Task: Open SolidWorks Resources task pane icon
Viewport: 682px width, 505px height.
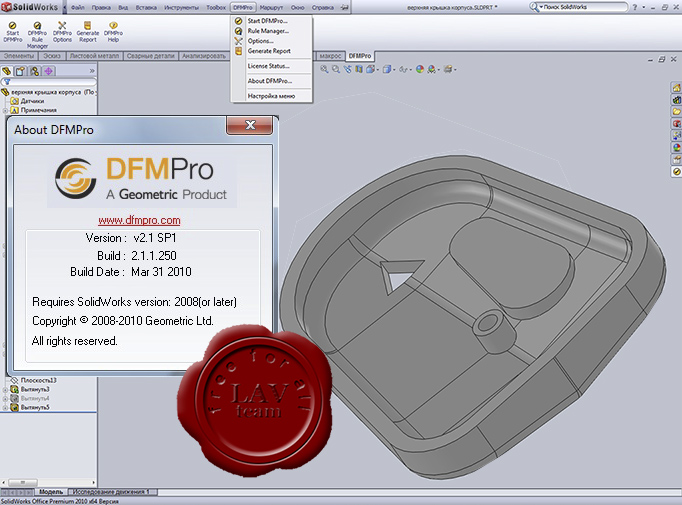Action: click(x=676, y=88)
